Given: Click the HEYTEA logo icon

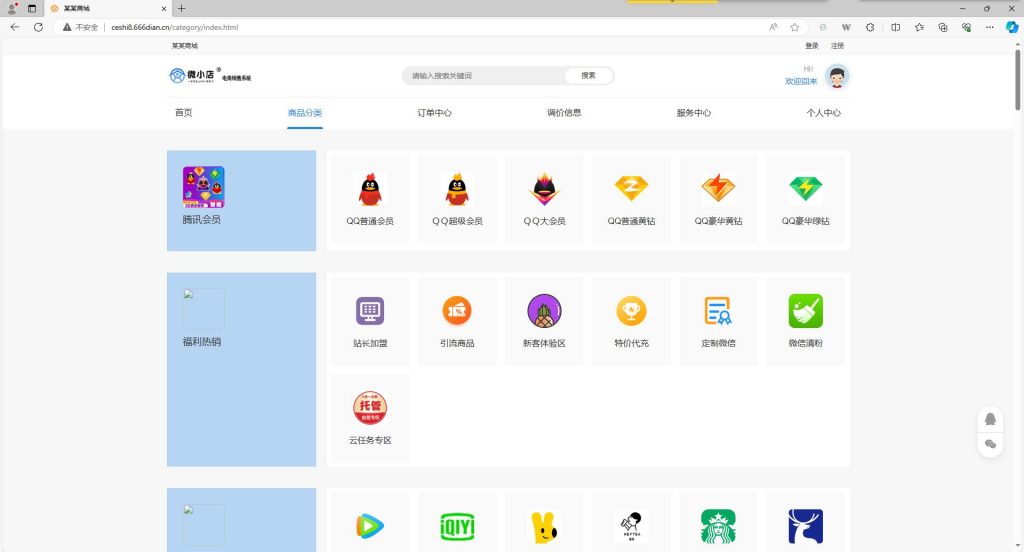Looking at the screenshot, I should point(631,527).
